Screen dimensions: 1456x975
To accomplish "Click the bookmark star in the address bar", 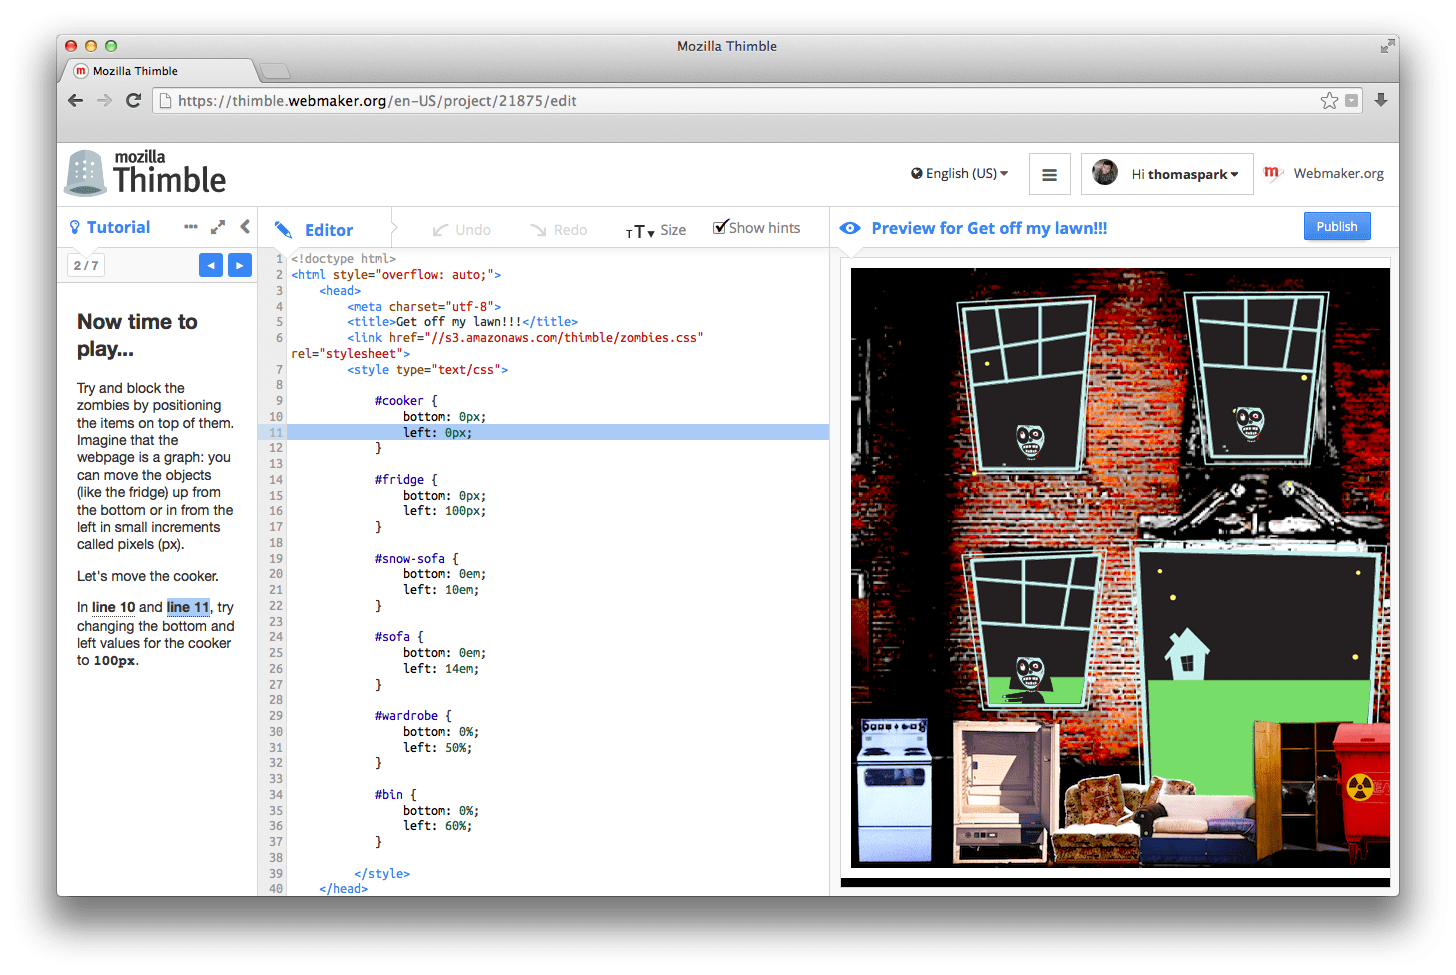I will coord(1330,100).
